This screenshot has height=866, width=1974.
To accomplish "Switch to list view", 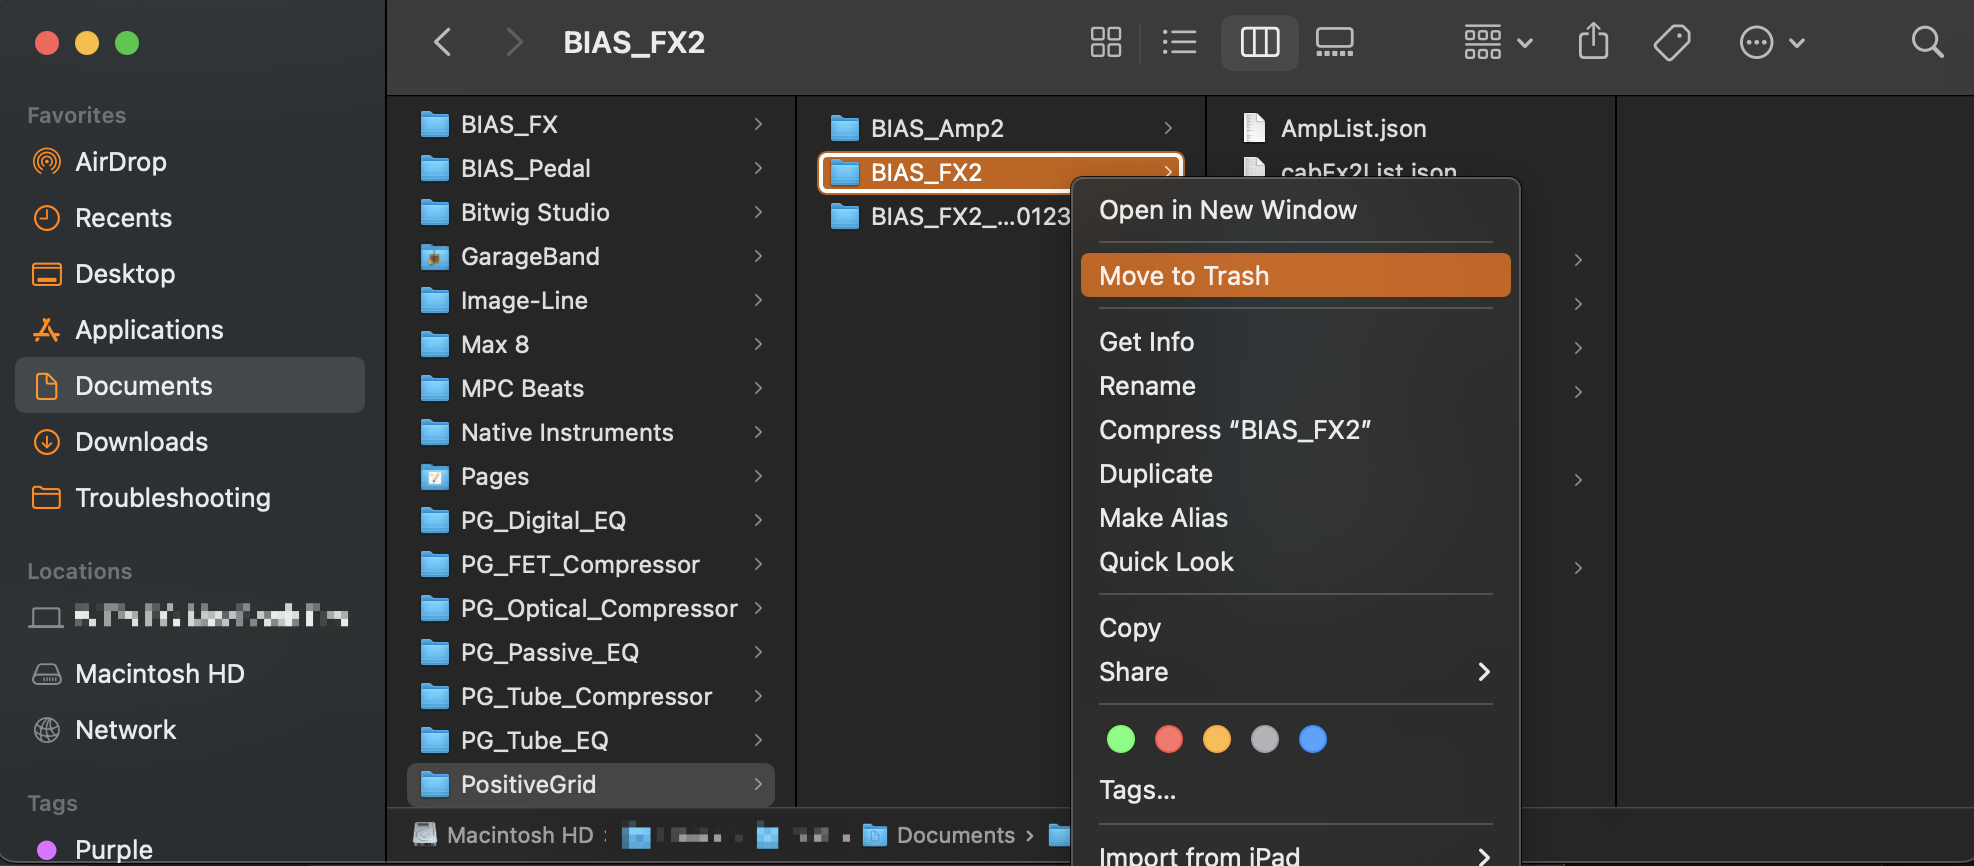I will [x=1179, y=42].
